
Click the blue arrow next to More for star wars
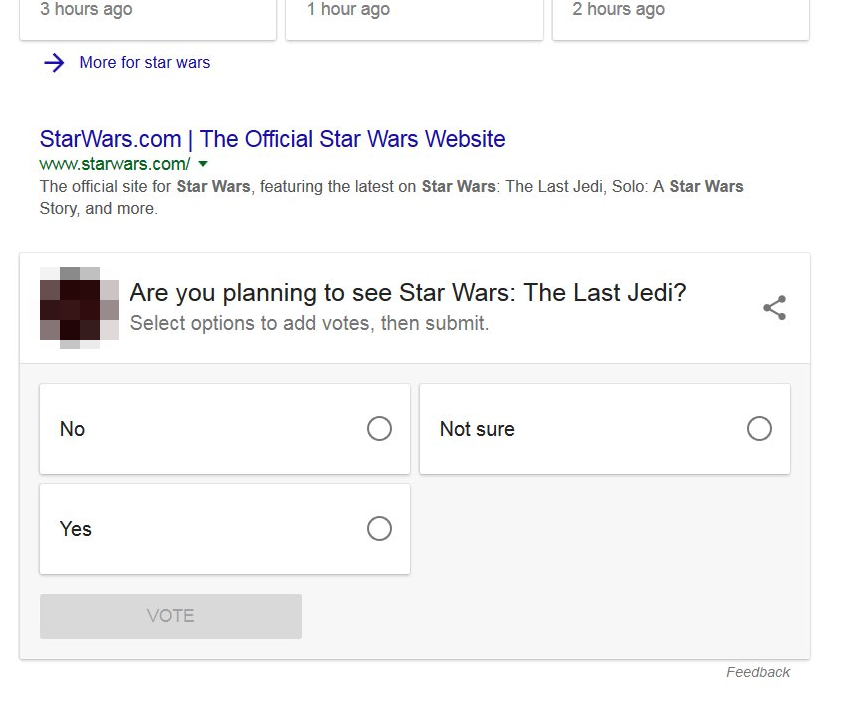(53, 62)
